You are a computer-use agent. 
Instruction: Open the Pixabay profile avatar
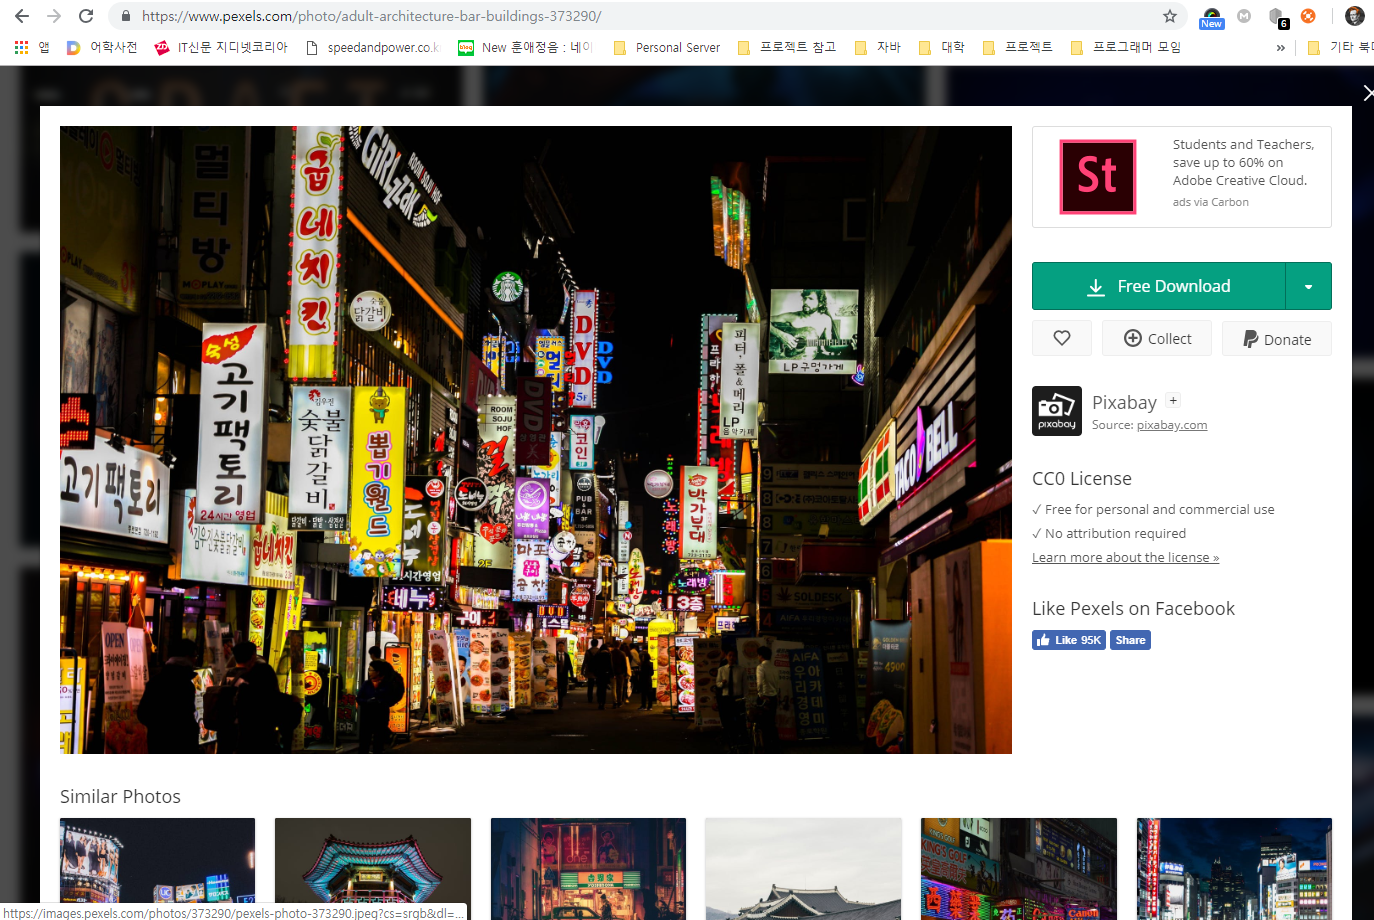tap(1057, 411)
